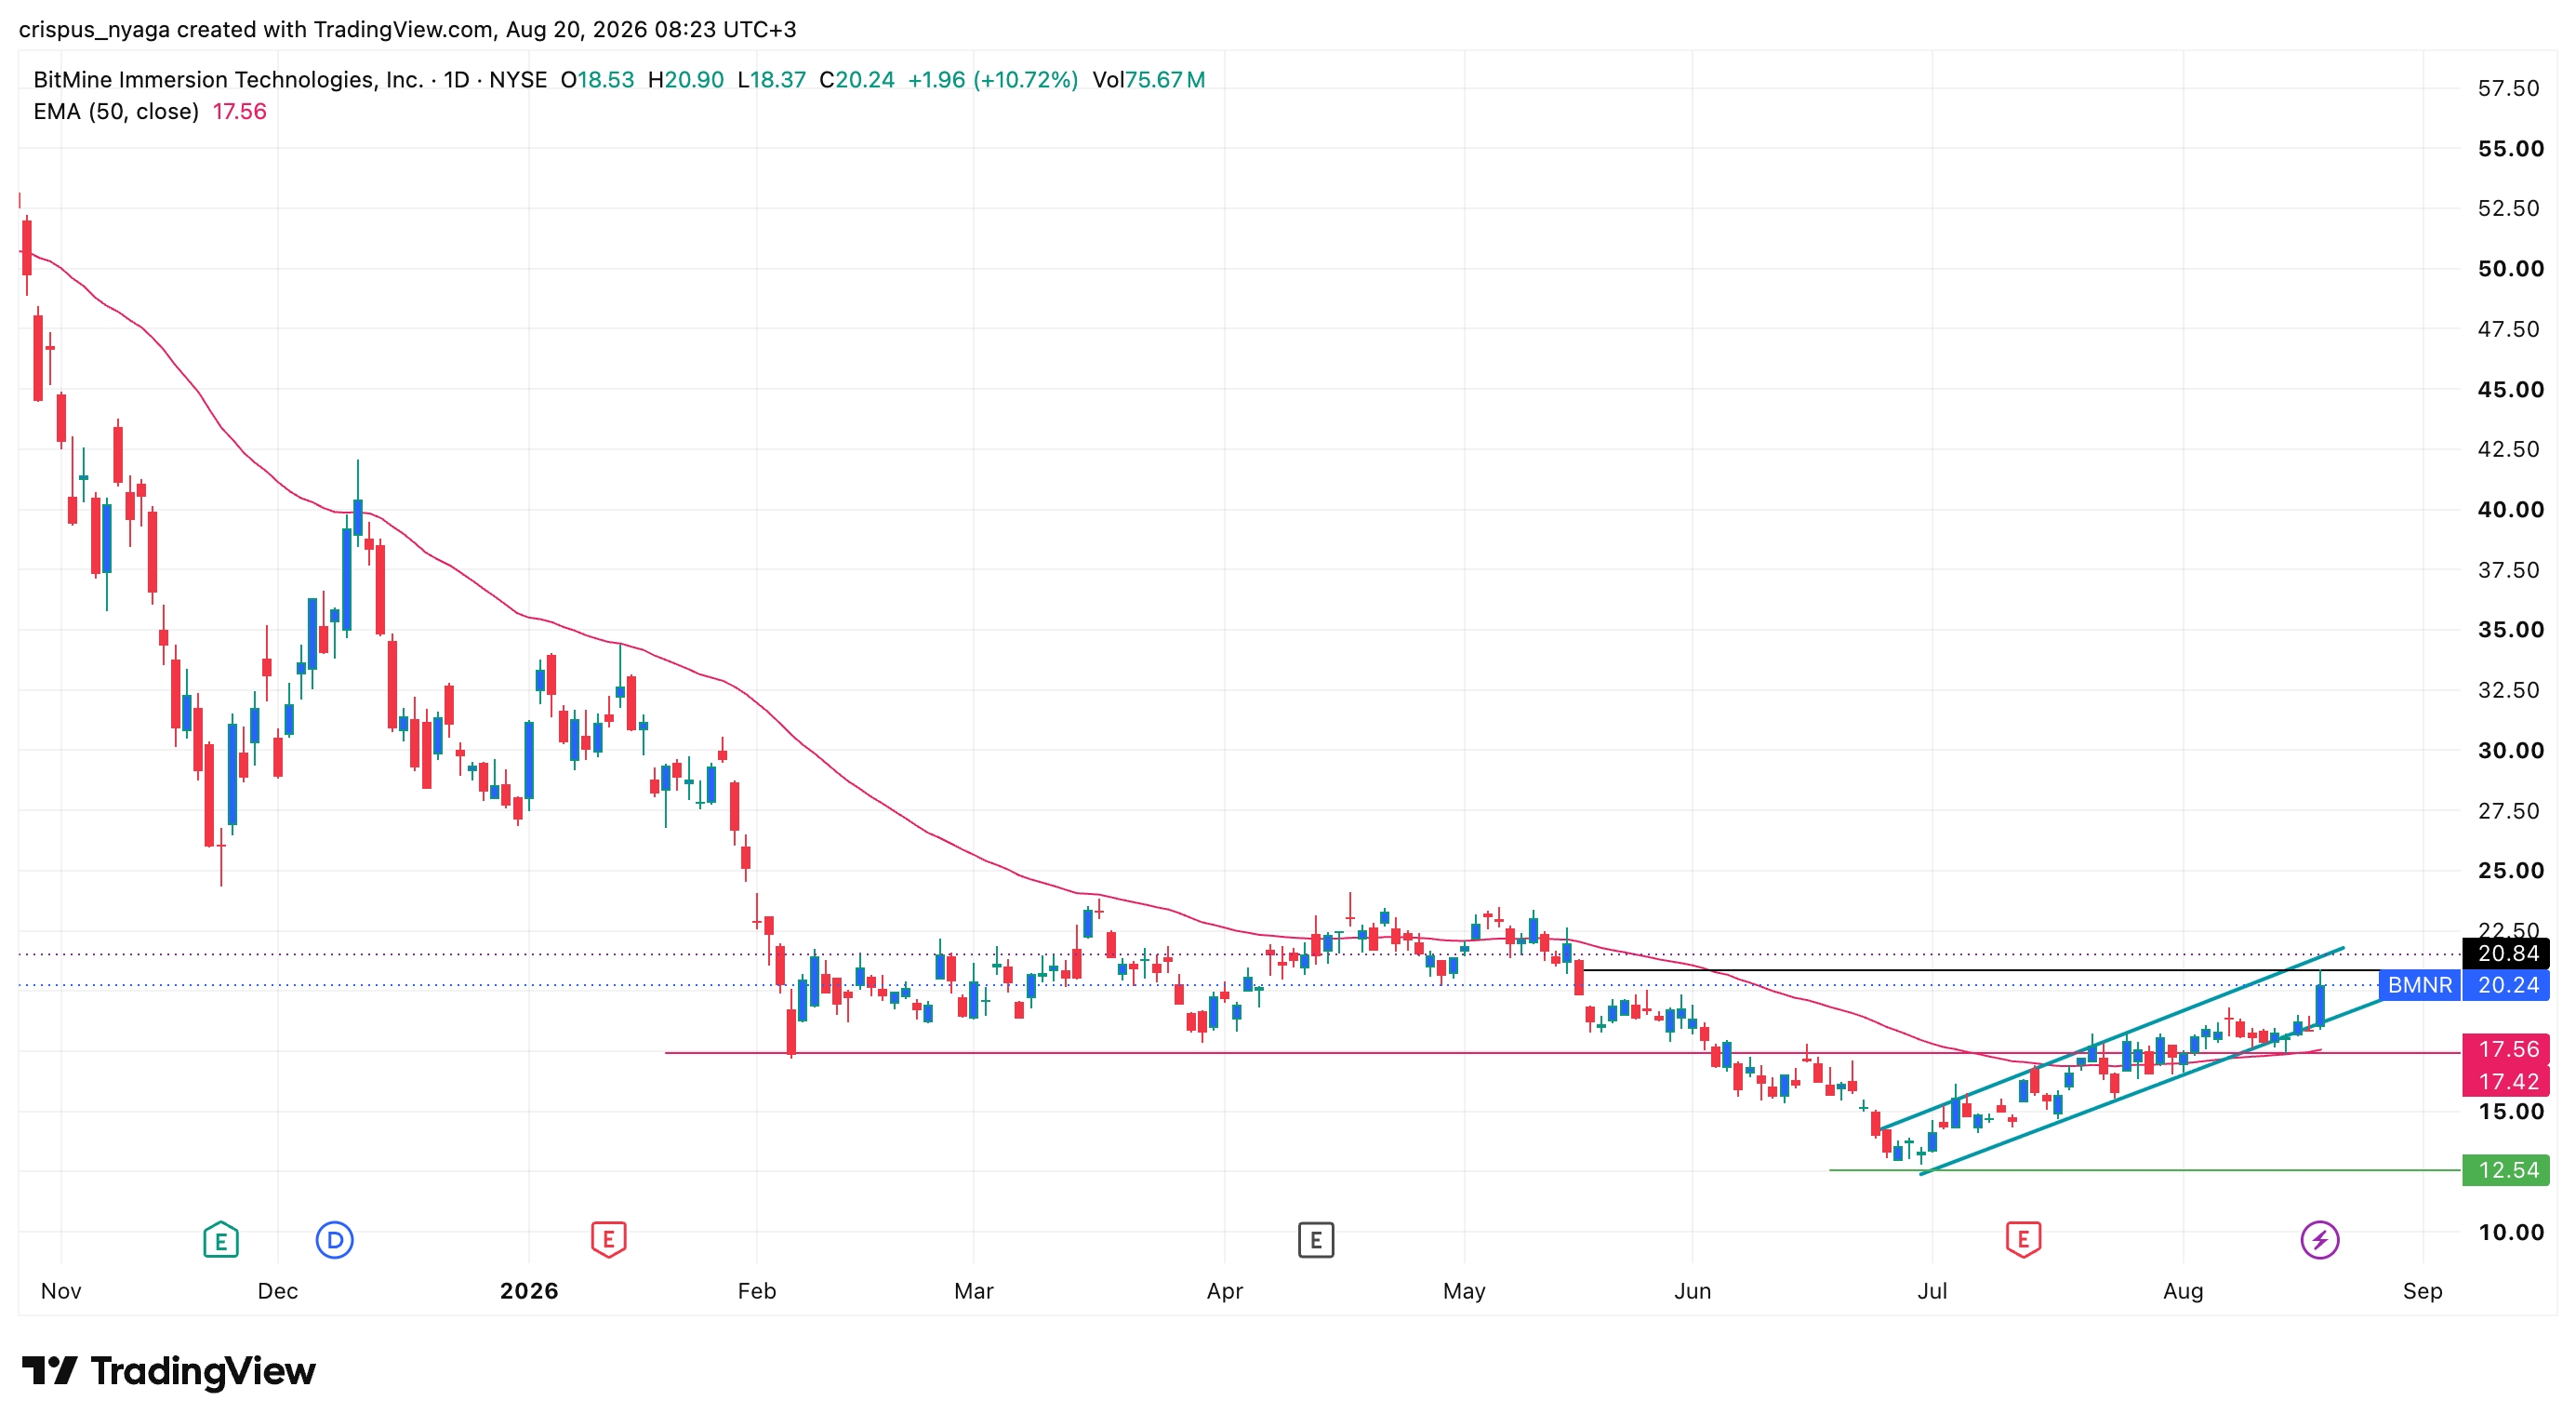The width and height of the screenshot is (2576, 1427).
Task: Click the 2026 year label on time axis
Action: pyautogui.click(x=529, y=1291)
